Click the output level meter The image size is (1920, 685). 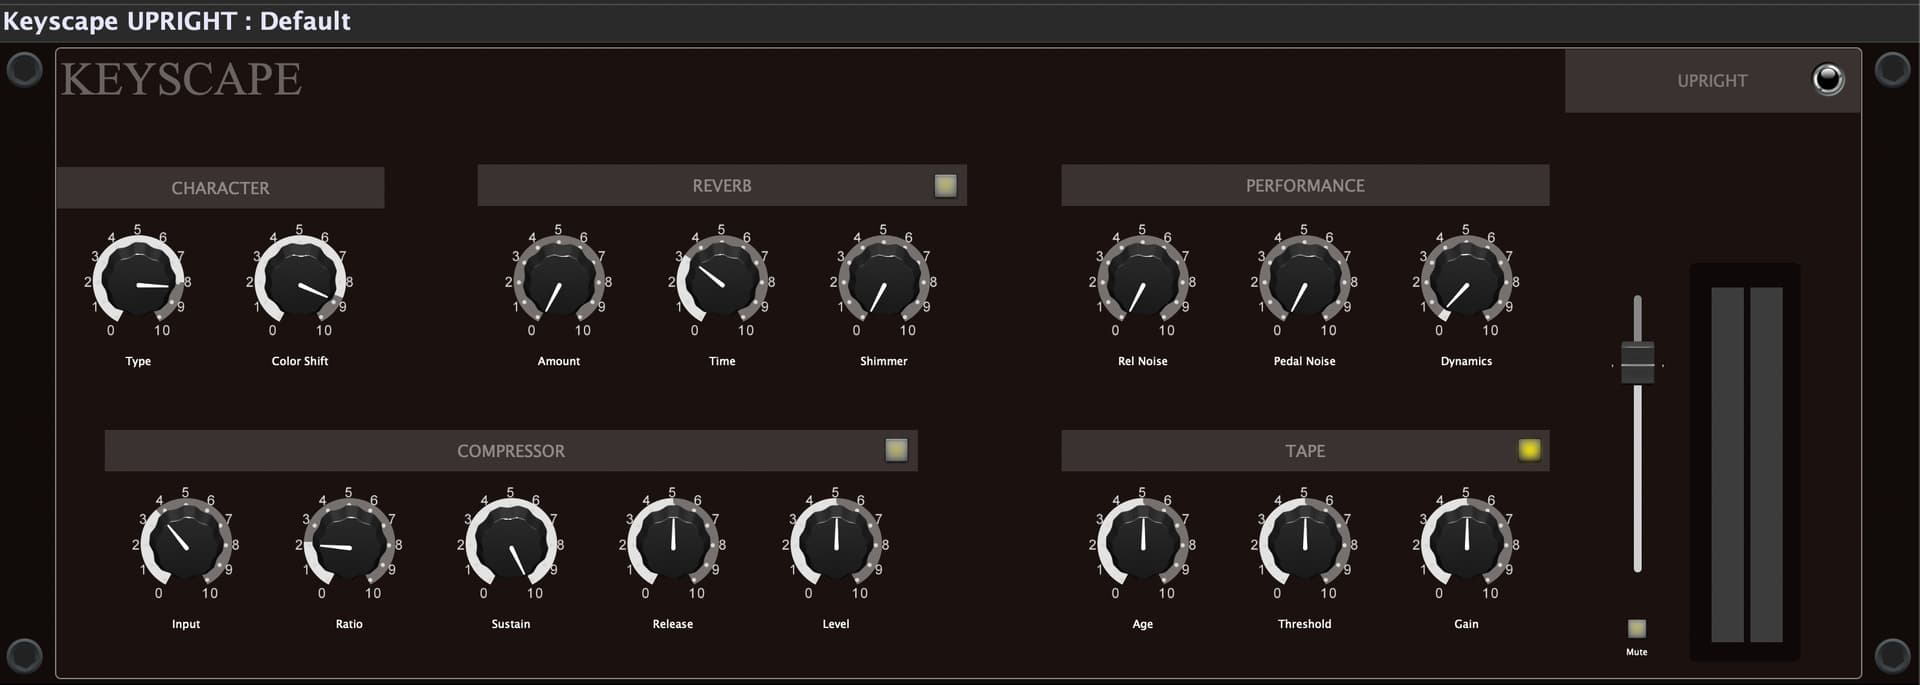click(x=1746, y=464)
